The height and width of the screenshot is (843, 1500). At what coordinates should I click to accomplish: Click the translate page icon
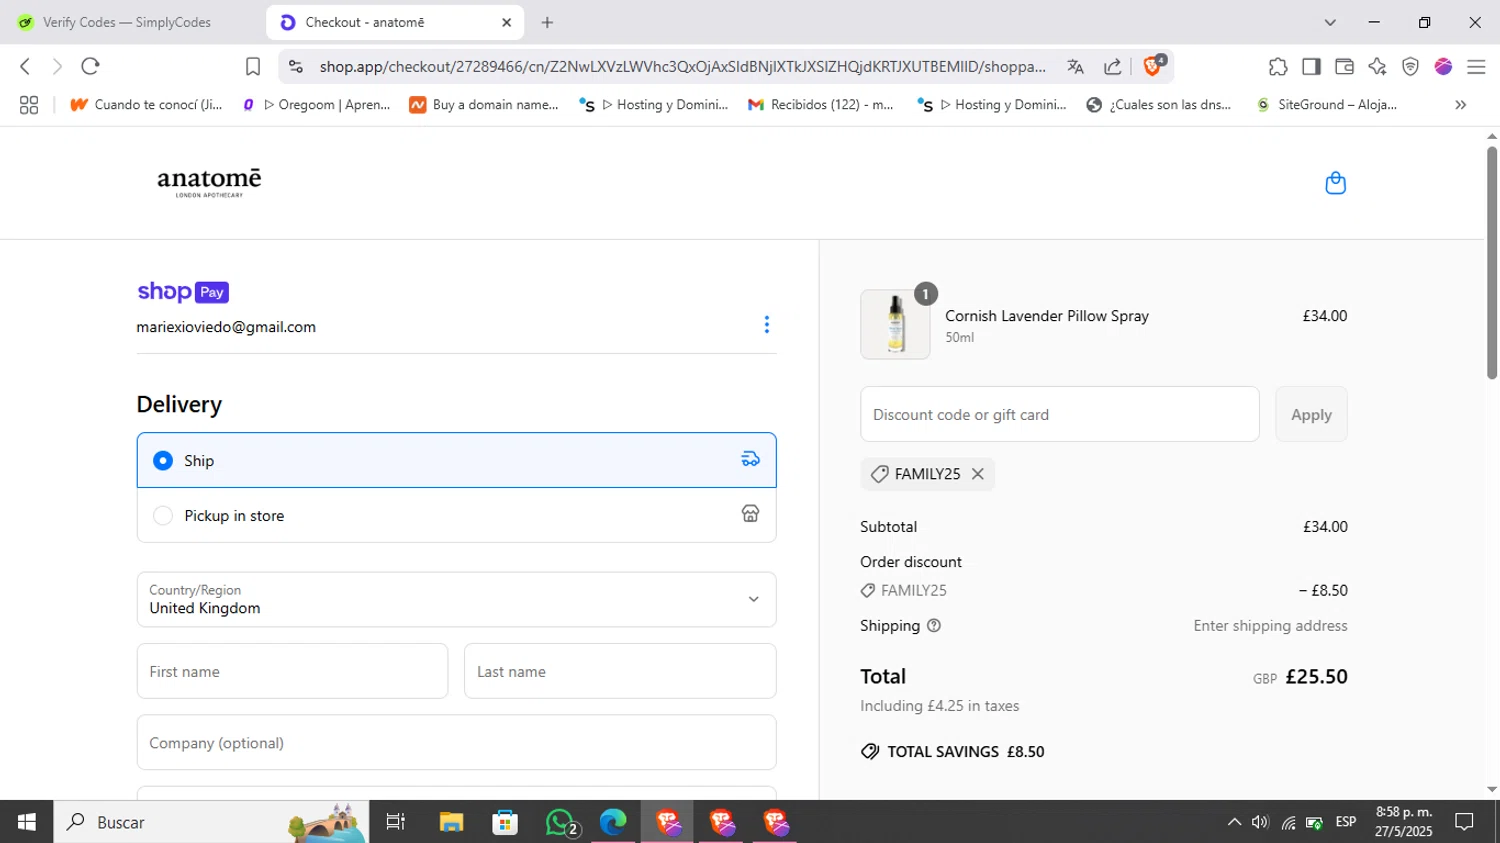1076,67
